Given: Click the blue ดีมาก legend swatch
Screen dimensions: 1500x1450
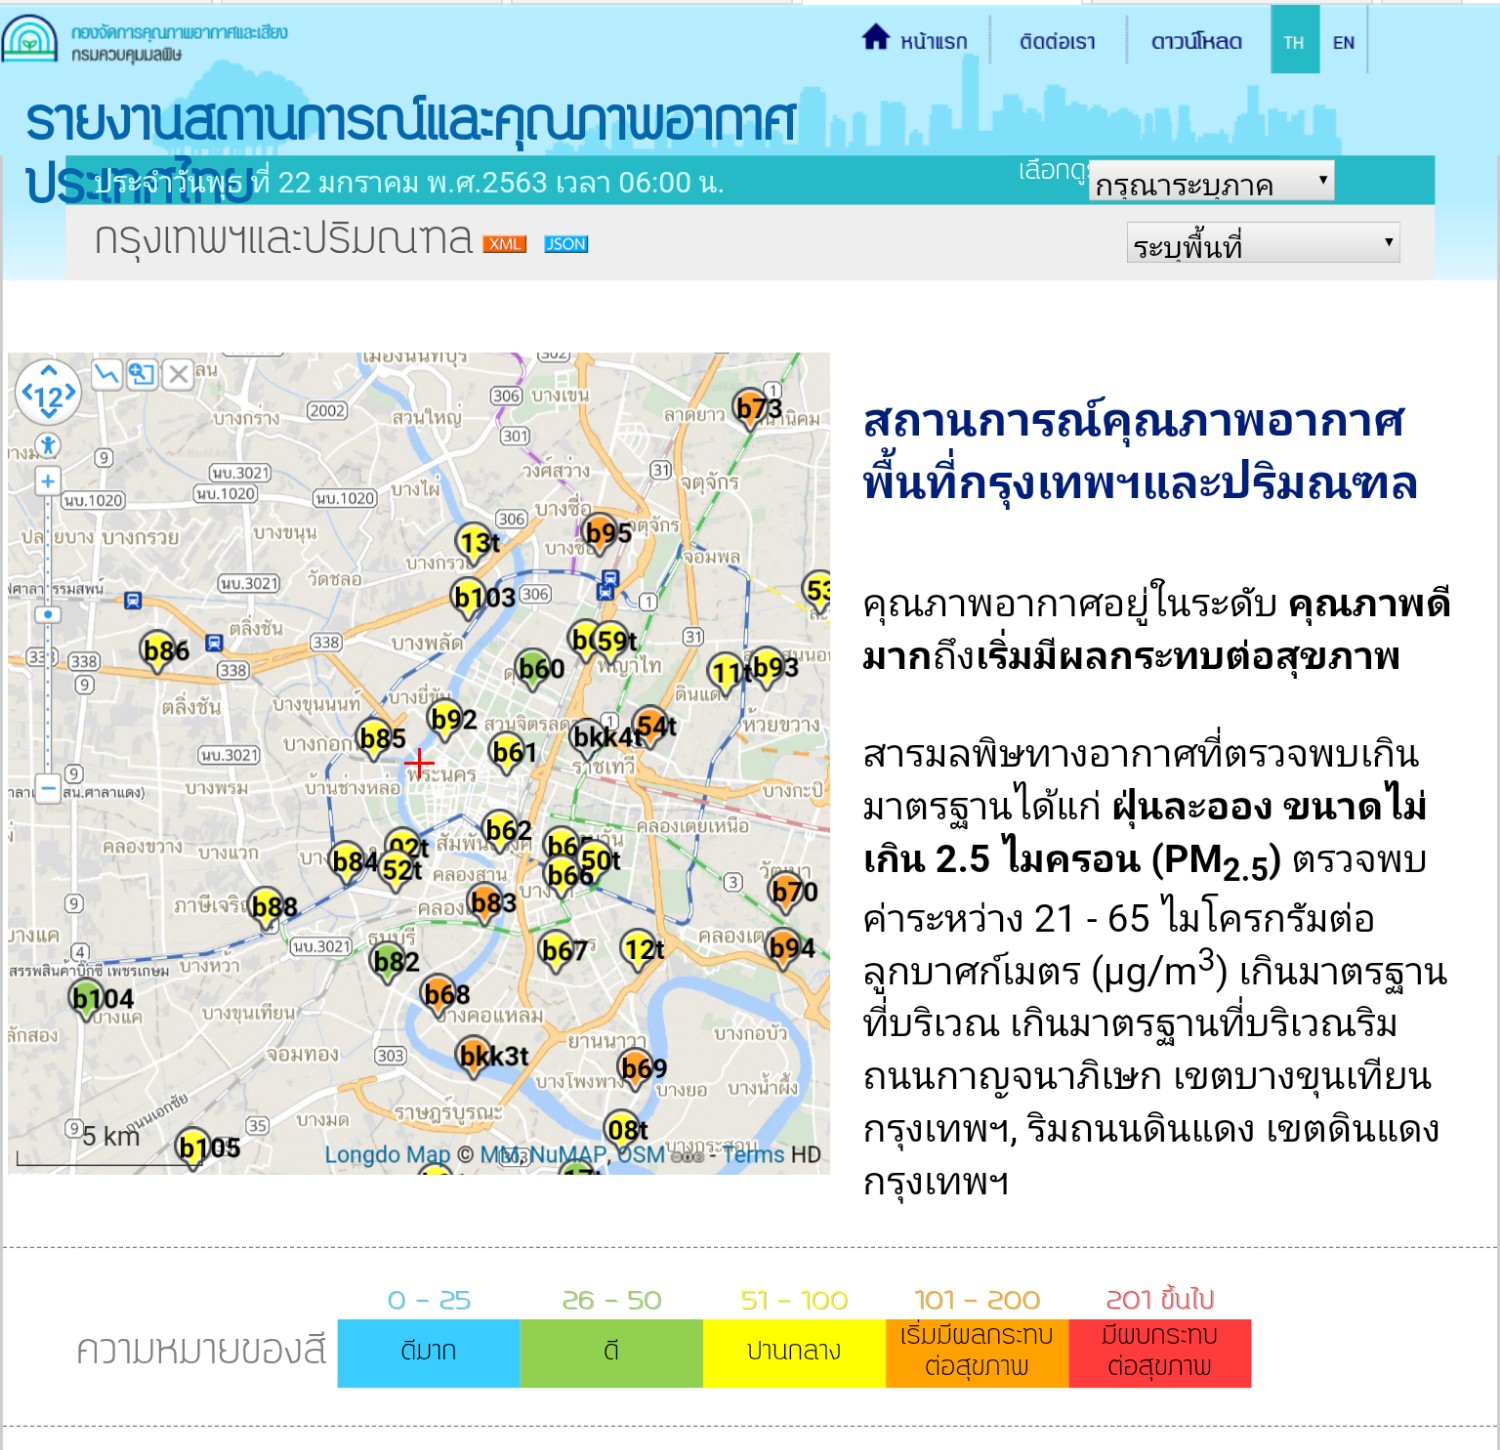Looking at the screenshot, I should pyautogui.click(x=428, y=1352).
